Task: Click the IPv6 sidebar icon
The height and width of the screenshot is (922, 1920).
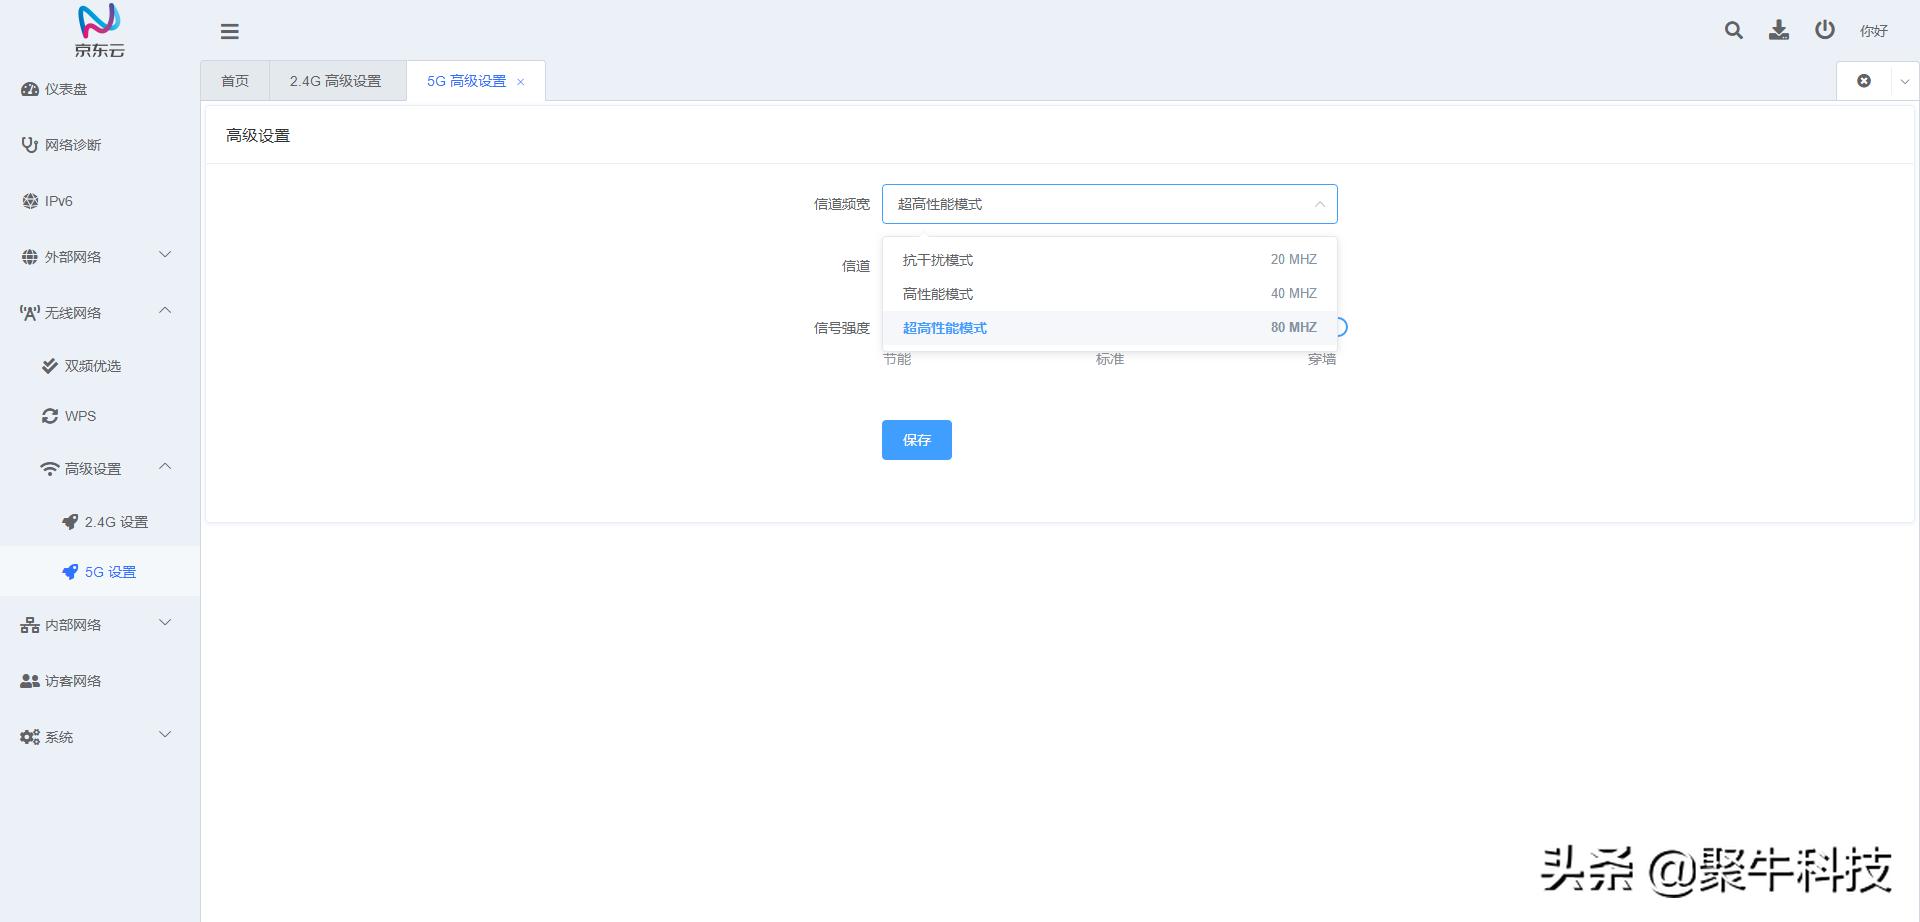Action: tap(30, 201)
